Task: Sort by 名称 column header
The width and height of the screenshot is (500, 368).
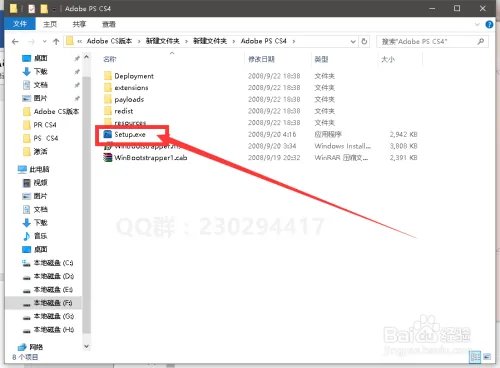Action: [109, 59]
